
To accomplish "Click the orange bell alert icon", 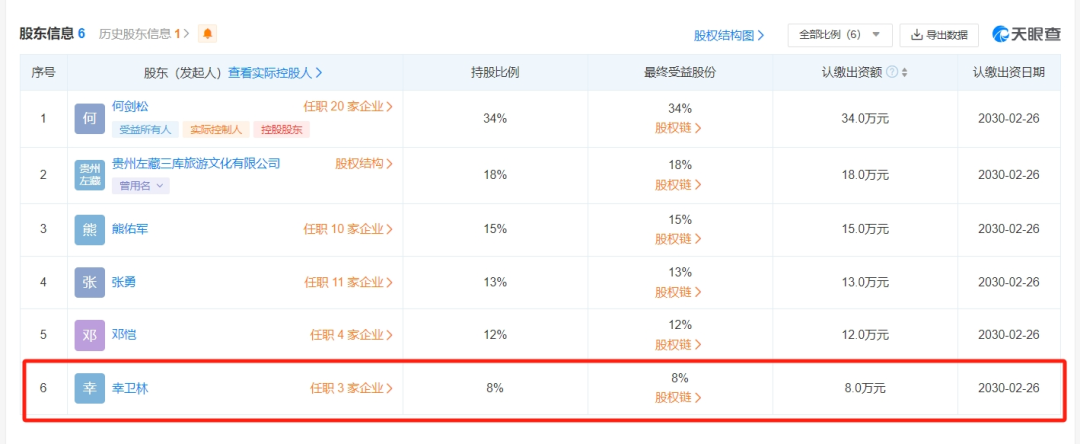I will [208, 34].
